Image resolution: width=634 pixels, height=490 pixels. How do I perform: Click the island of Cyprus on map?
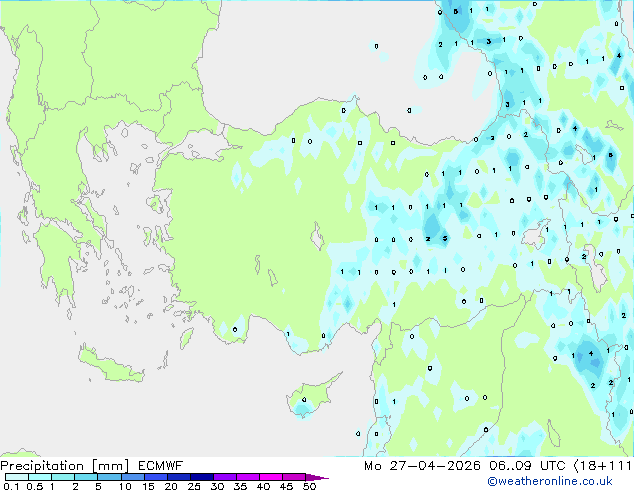click(311, 398)
